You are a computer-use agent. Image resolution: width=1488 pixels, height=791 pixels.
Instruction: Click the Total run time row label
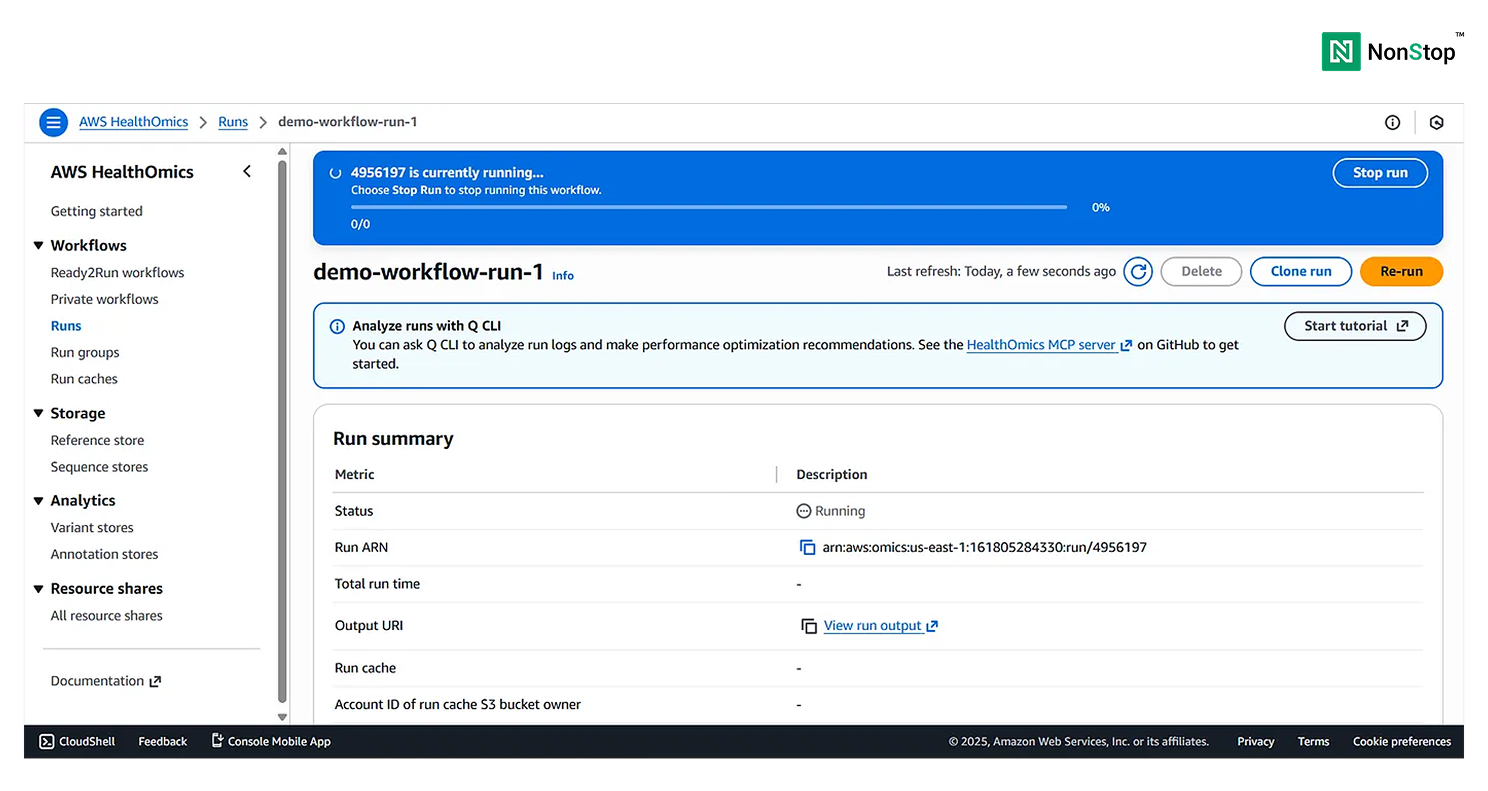(x=377, y=584)
